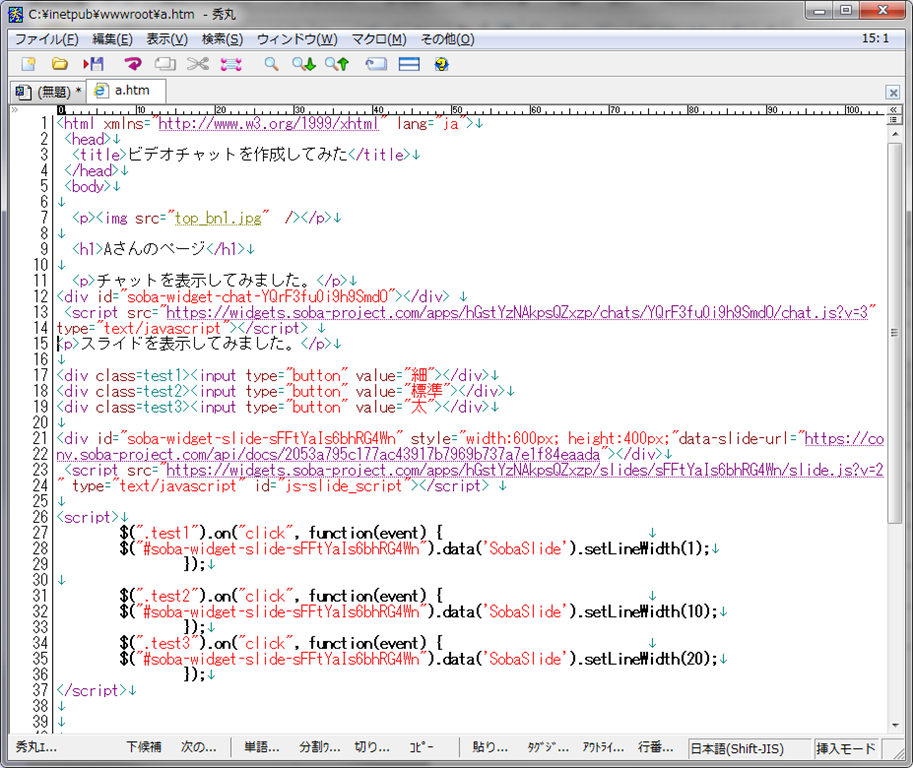
Task: Open search with the magnifier icon
Action: coord(271,64)
